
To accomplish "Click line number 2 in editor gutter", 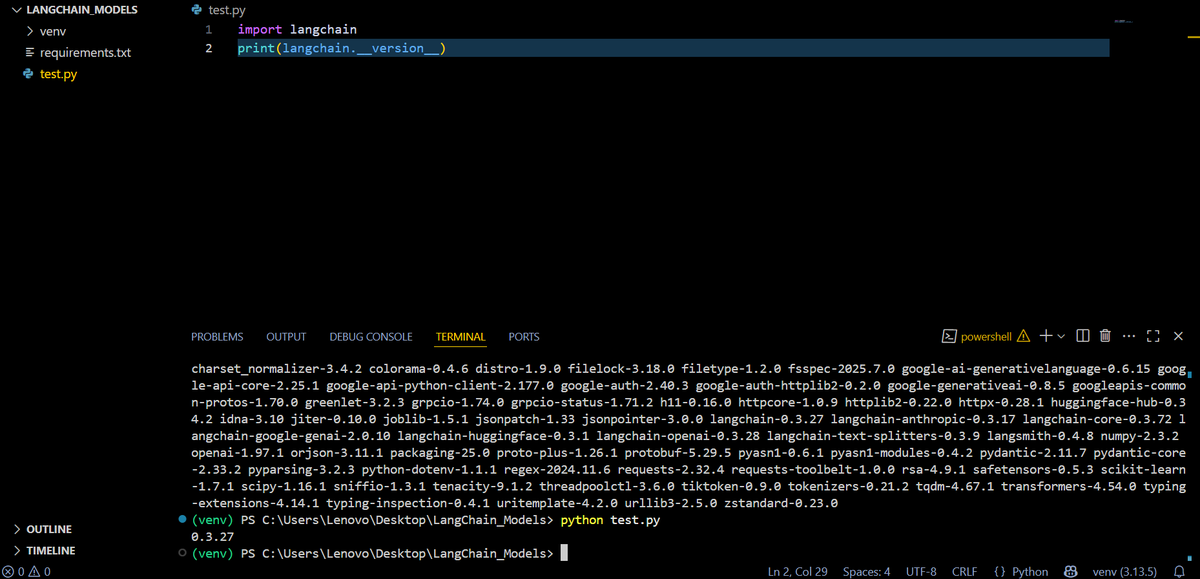I will (x=207, y=49).
